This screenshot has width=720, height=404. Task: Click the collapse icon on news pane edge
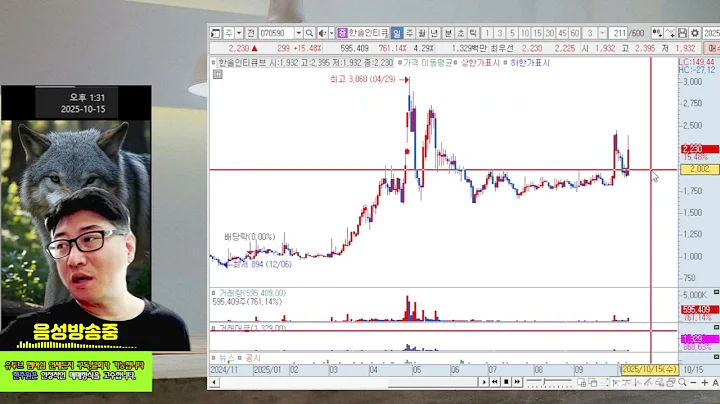pos(716,357)
